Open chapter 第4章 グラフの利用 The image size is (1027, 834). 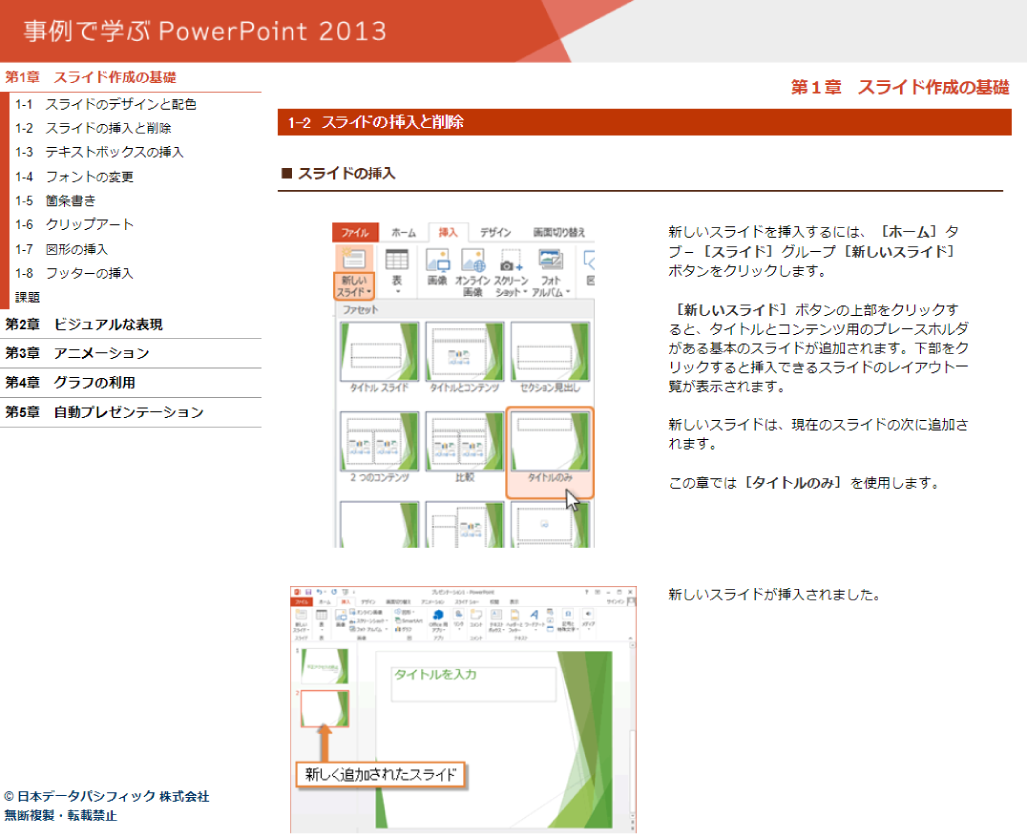coord(71,383)
